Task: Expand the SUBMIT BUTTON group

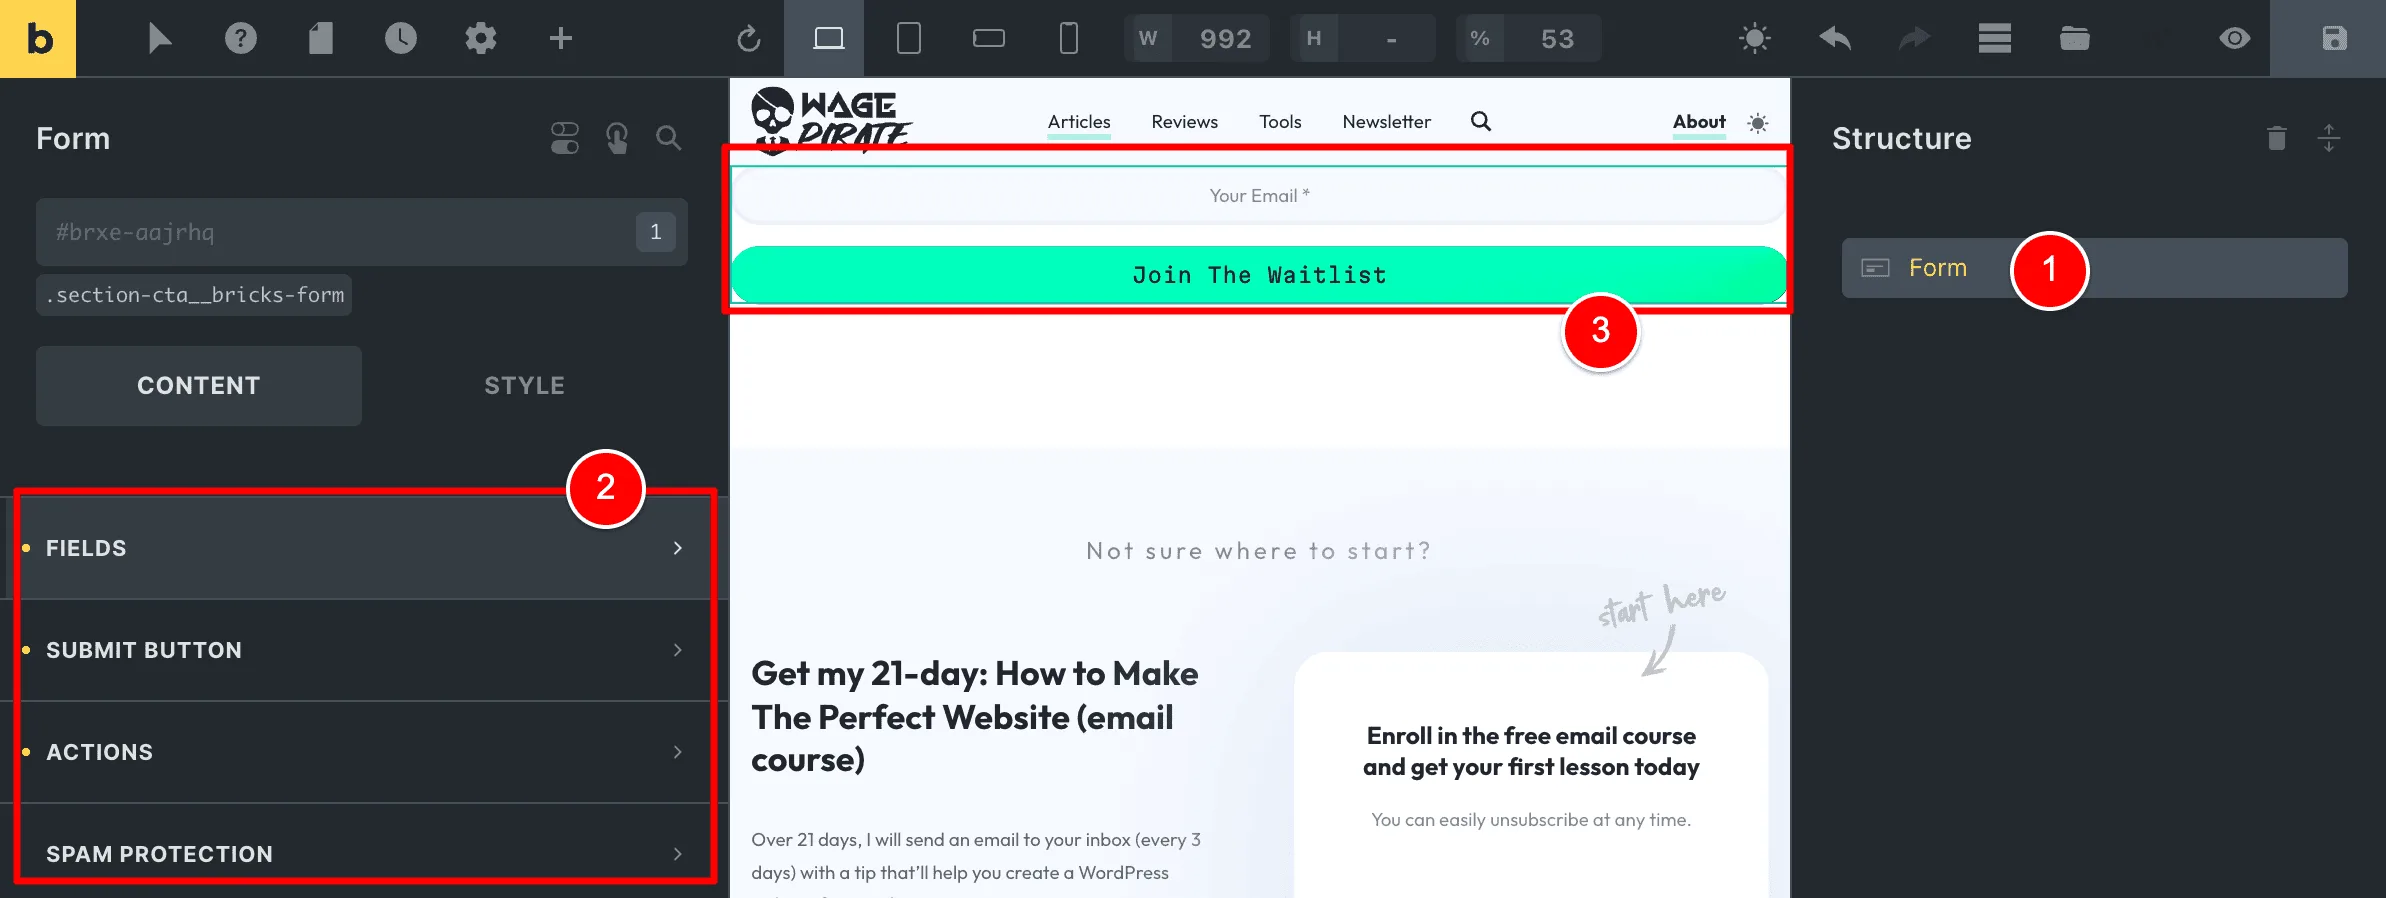Action: point(364,650)
